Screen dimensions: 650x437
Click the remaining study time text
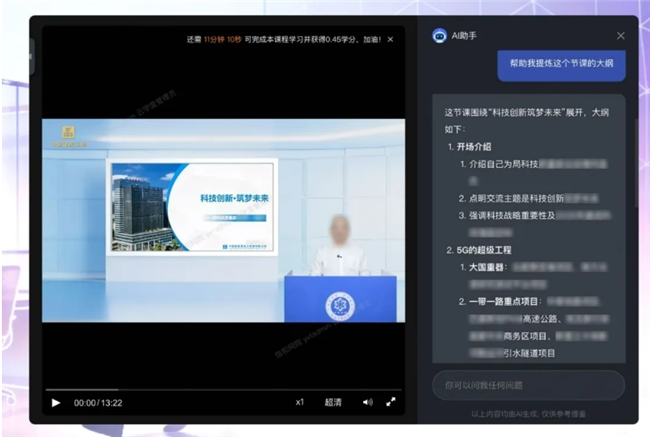(283, 39)
